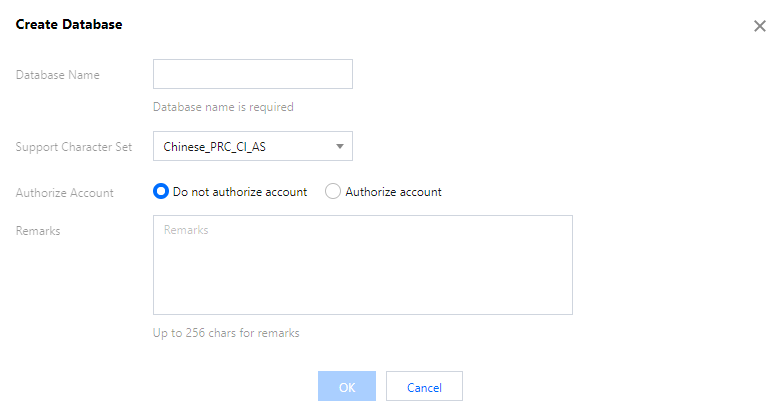Close the Create Database dialog
The width and height of the screenshot is (783, 417).
760,26
